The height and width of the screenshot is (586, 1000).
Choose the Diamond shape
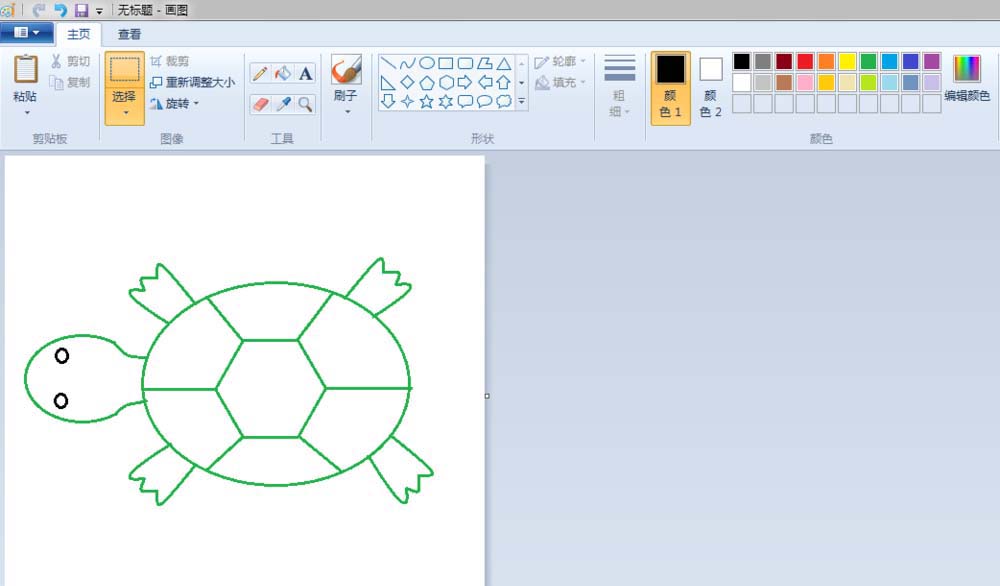point(407,82)
